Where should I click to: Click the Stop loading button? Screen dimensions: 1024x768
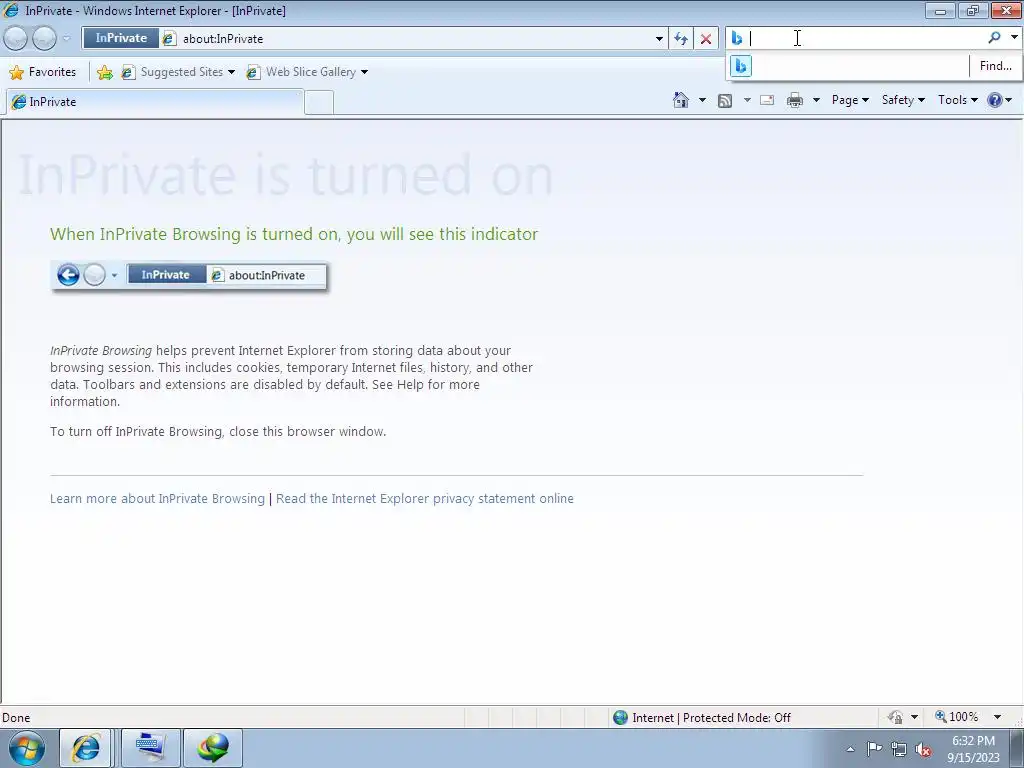point(706,39)
